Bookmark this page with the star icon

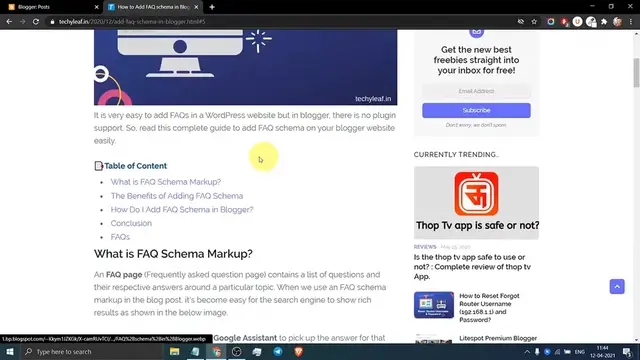(x=534, y=22)
